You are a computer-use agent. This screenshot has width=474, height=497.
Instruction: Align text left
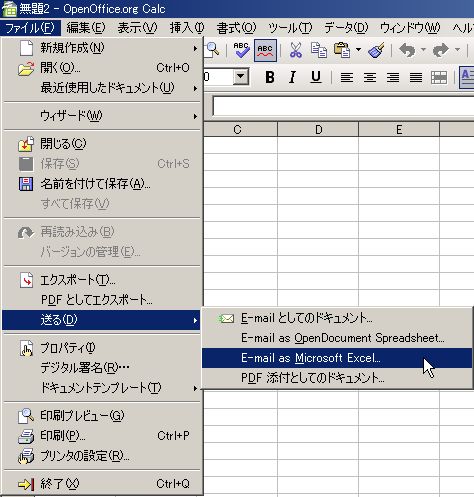pos(347,78)
